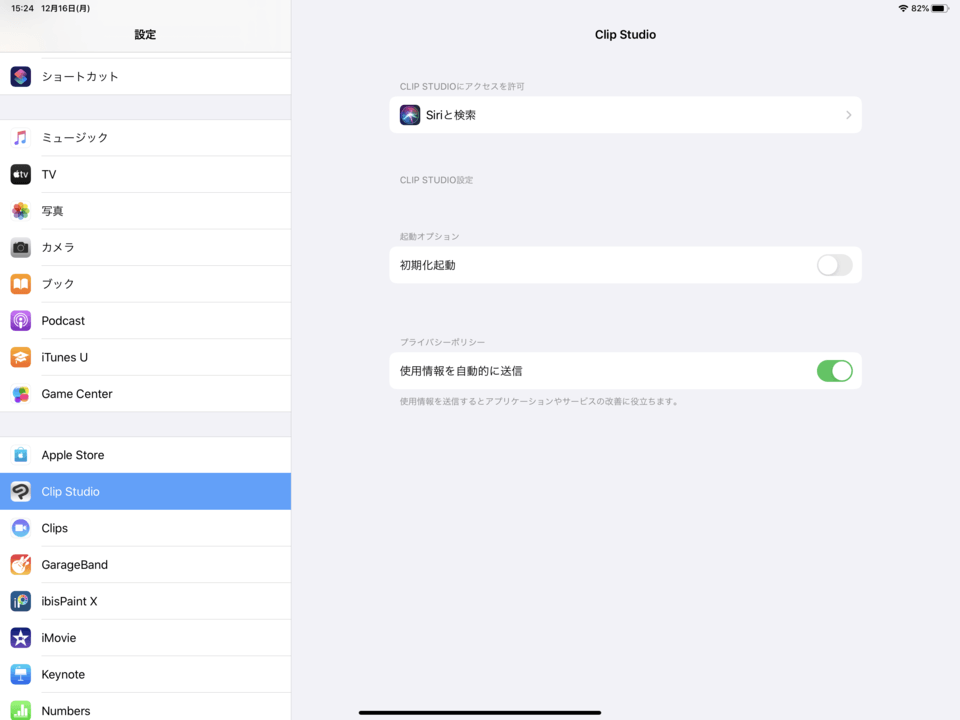The width and height of the screenshot is (960, 720).
Task: Tap the Siri icon in Clip Studio settings
Action: (x=410, y=115)
